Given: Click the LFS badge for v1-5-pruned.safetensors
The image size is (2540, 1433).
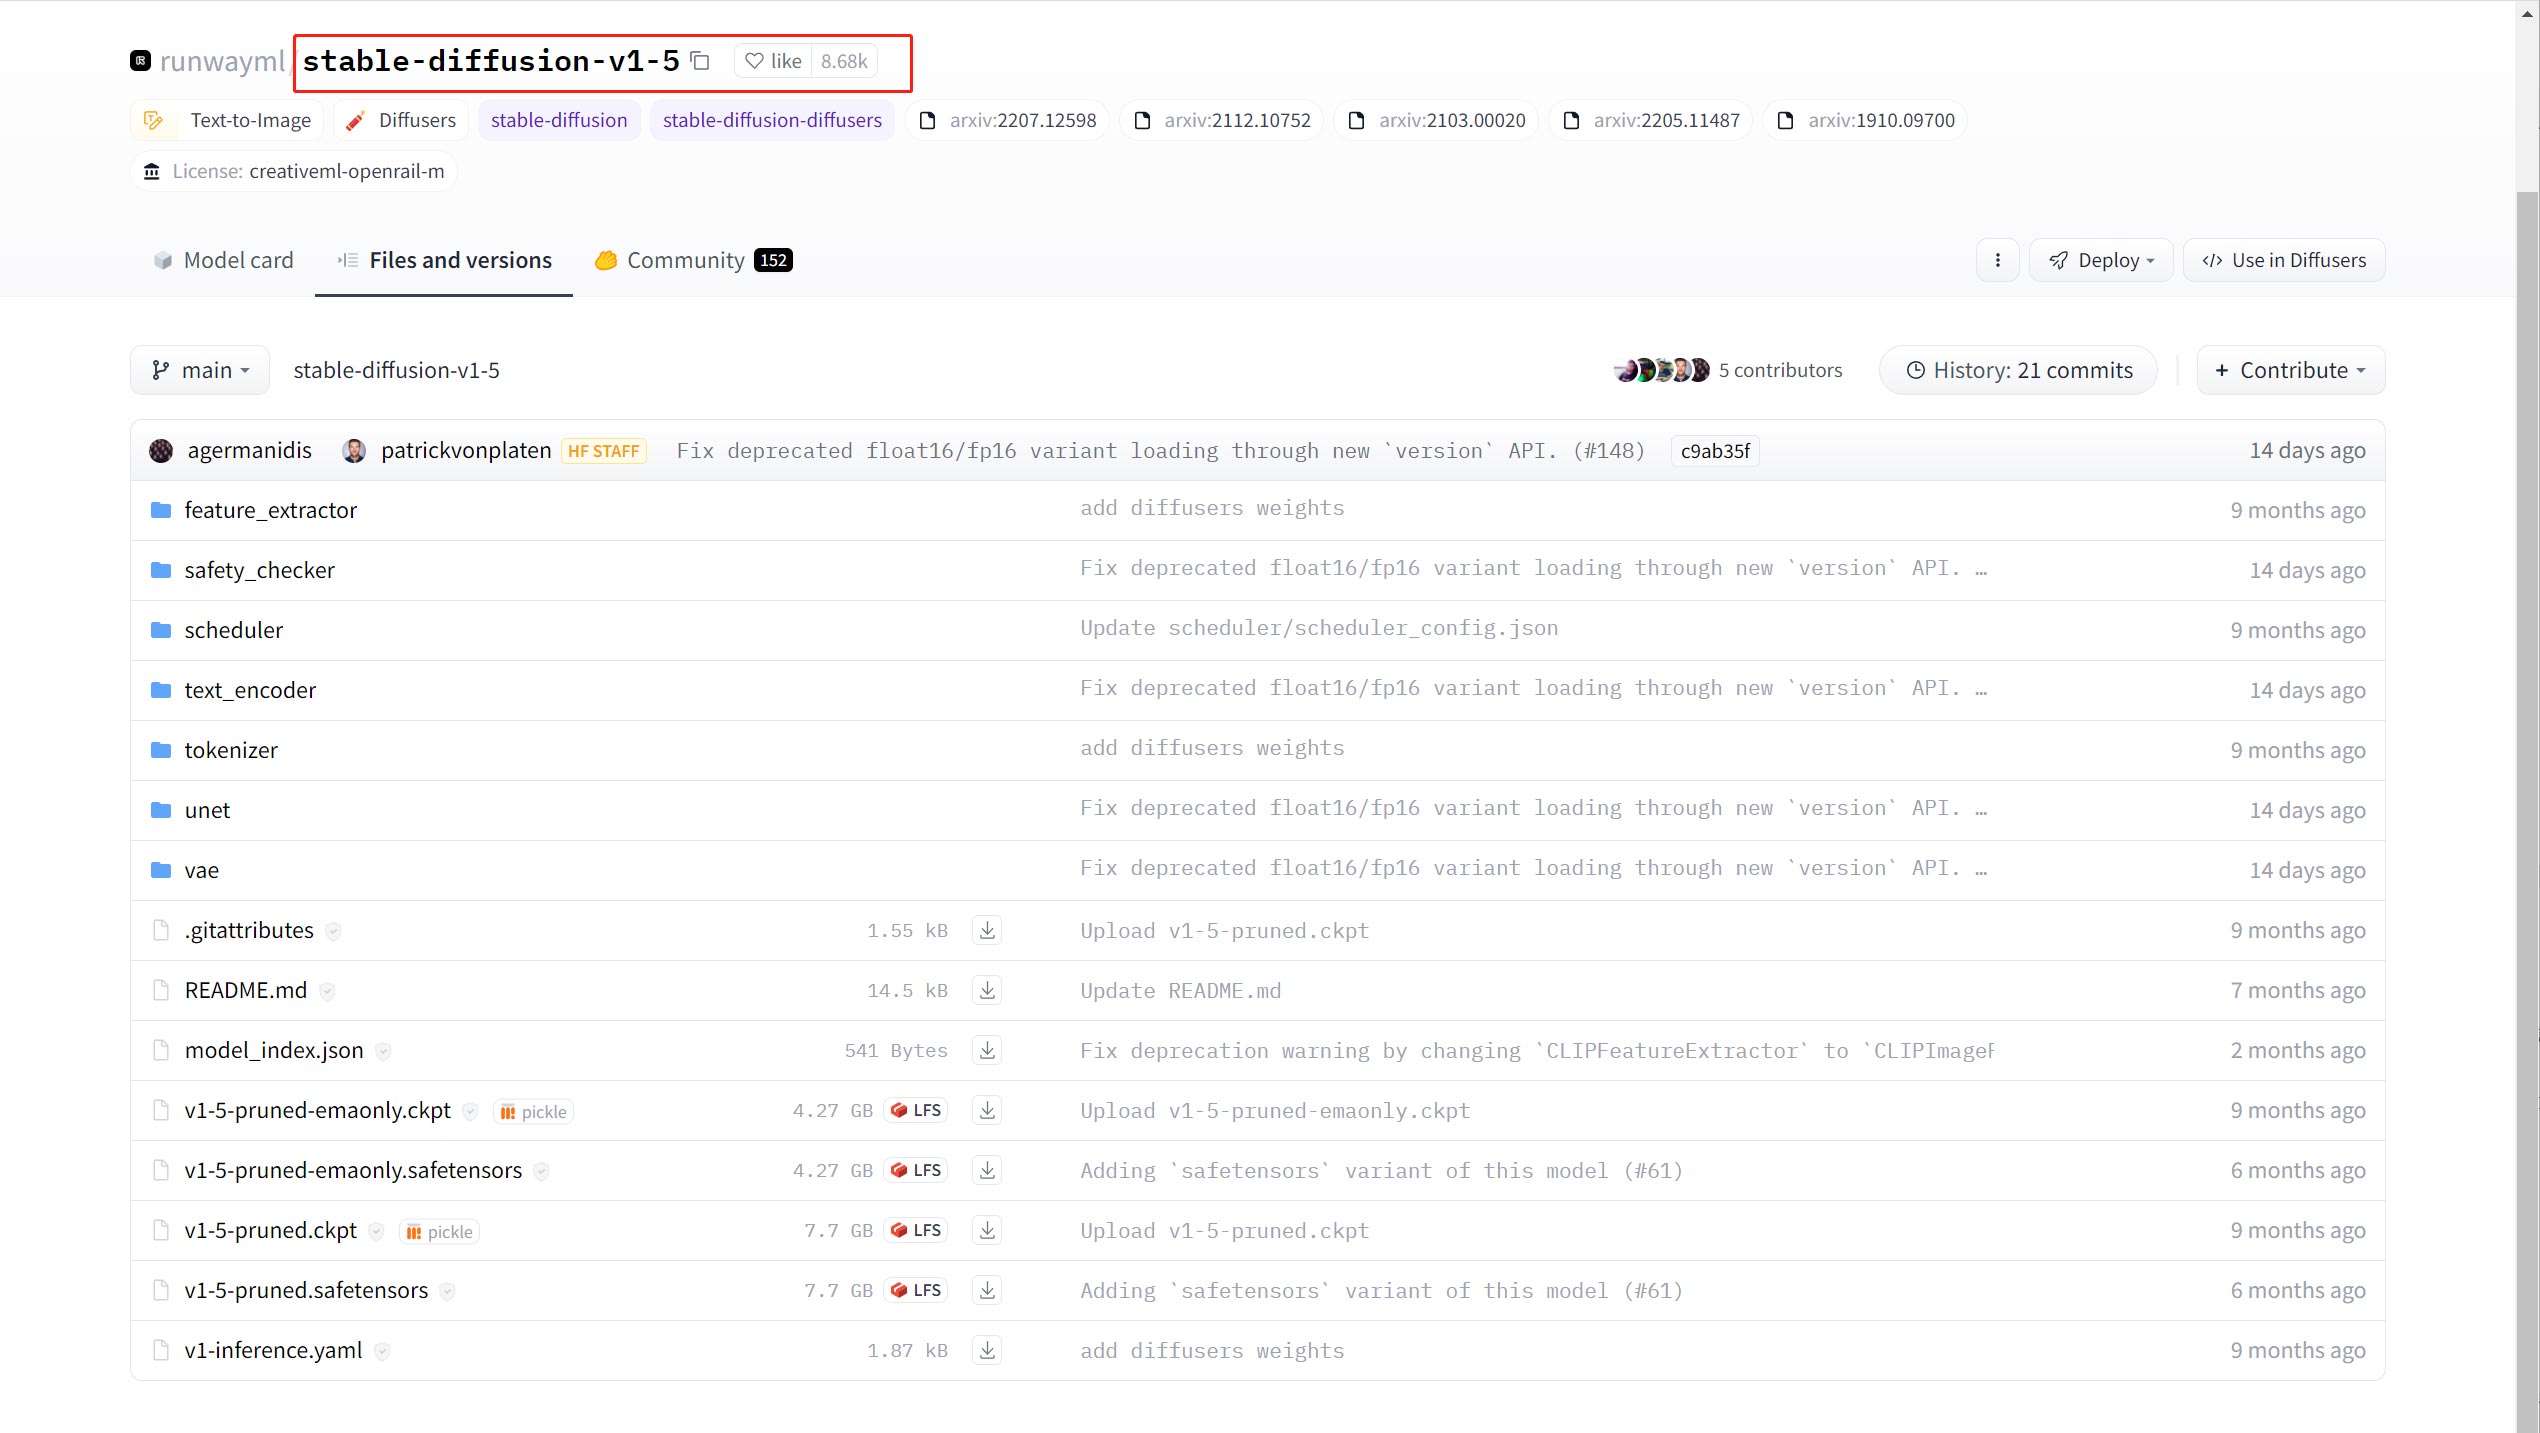Looking at the screenshot, I should click(x=916, y=1290).
